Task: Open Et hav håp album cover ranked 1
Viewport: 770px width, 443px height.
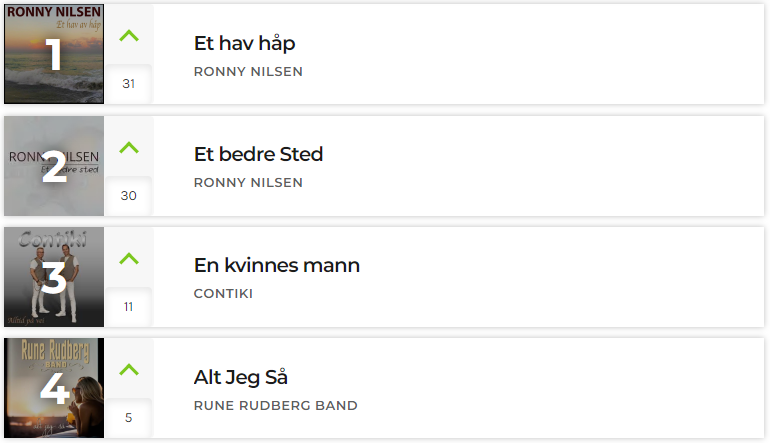Action: click(54, 54)
